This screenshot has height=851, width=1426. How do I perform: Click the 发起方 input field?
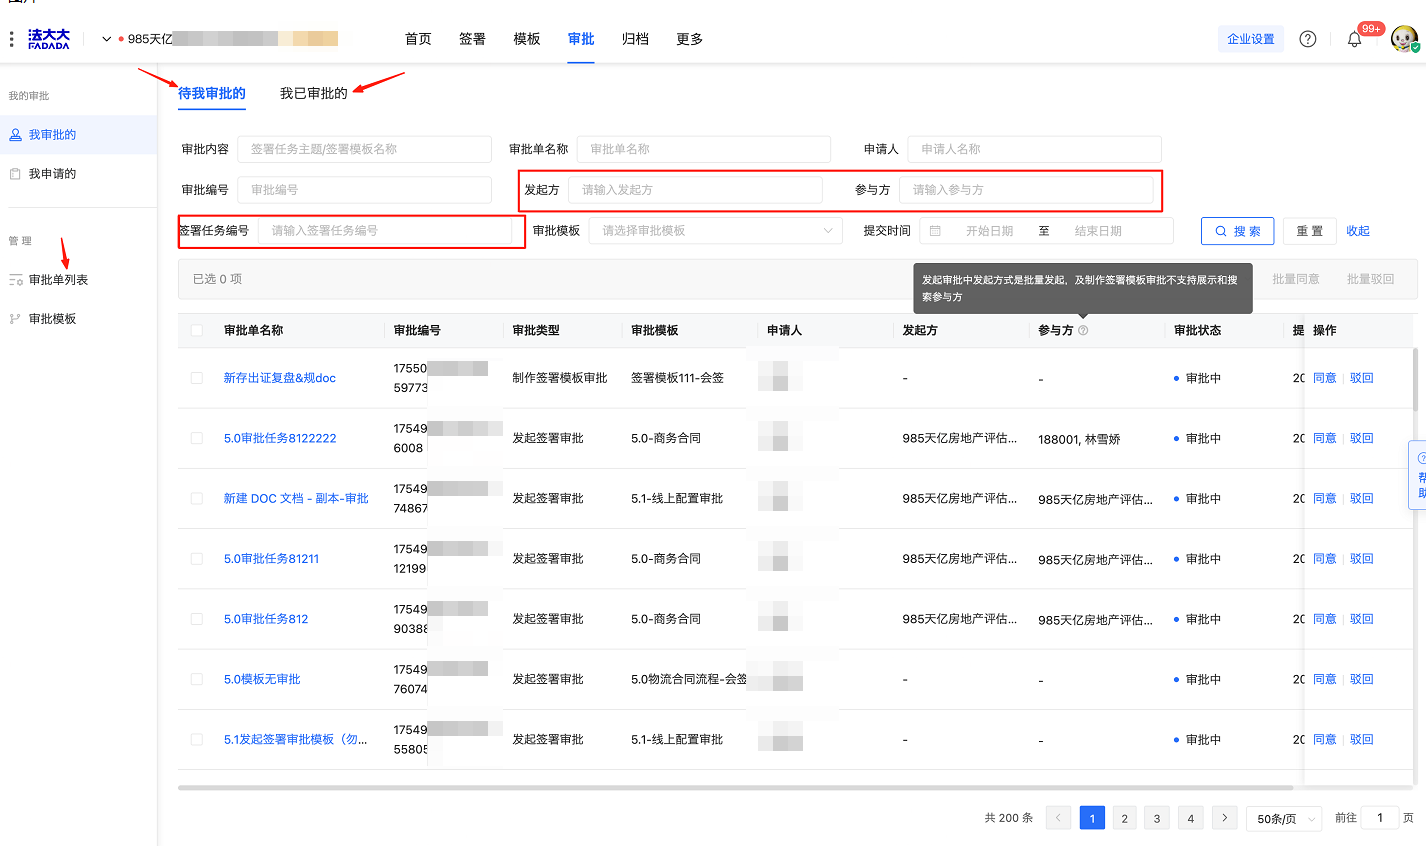coord(695,190)
